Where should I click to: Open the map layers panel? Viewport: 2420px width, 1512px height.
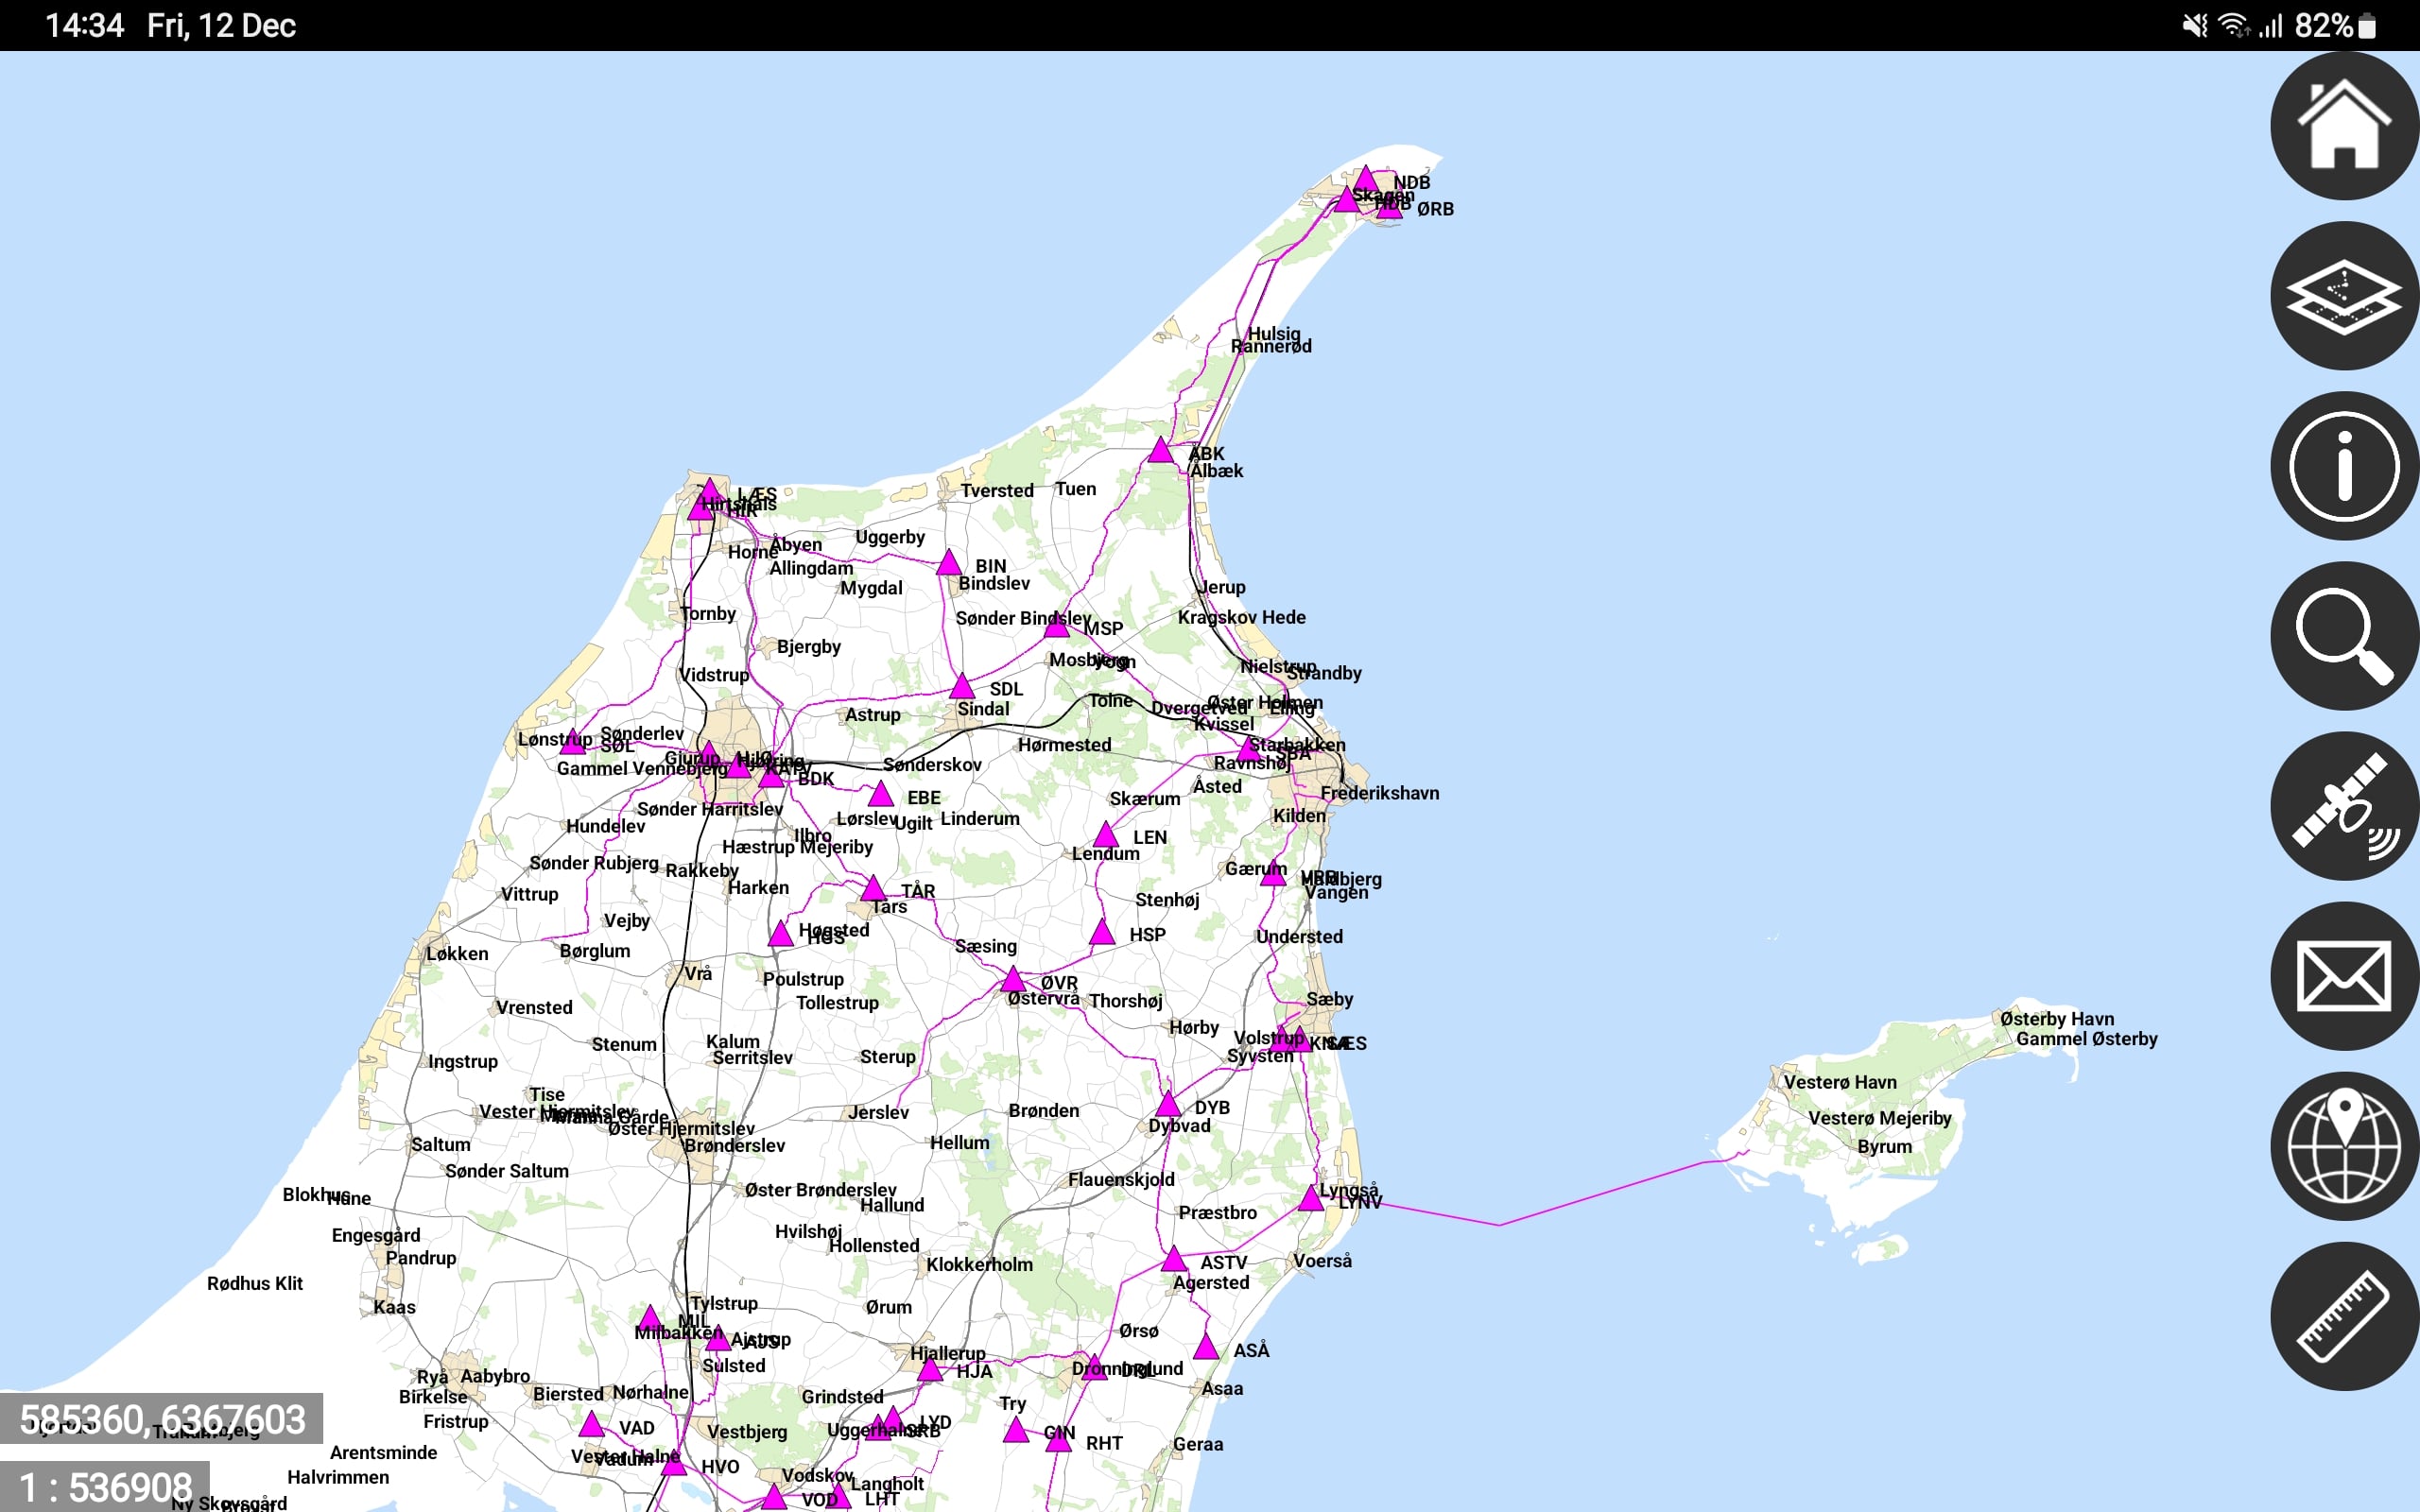click(x=2343, y=297)
